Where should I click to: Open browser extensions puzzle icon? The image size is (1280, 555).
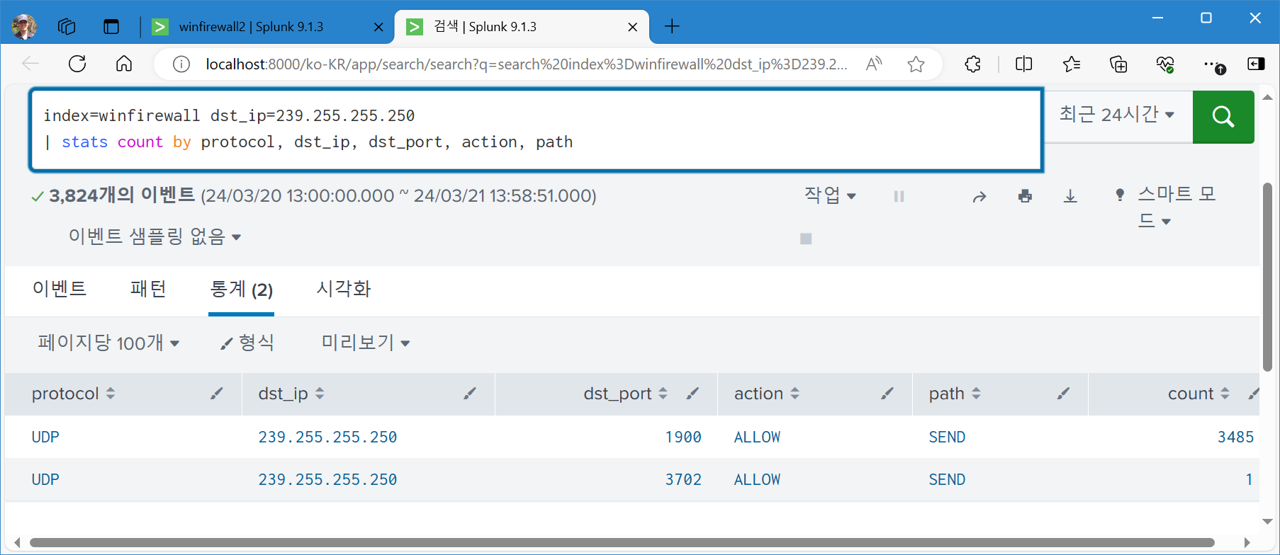973,64
